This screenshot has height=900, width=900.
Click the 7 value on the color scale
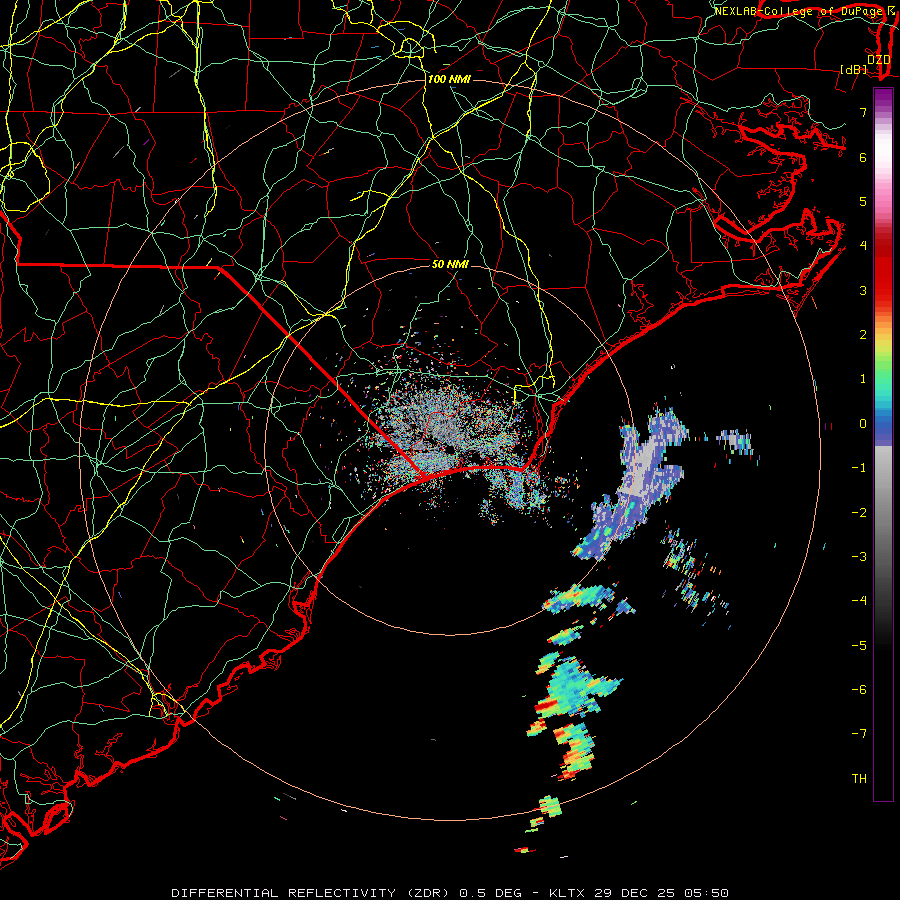[x=863, y=112]
